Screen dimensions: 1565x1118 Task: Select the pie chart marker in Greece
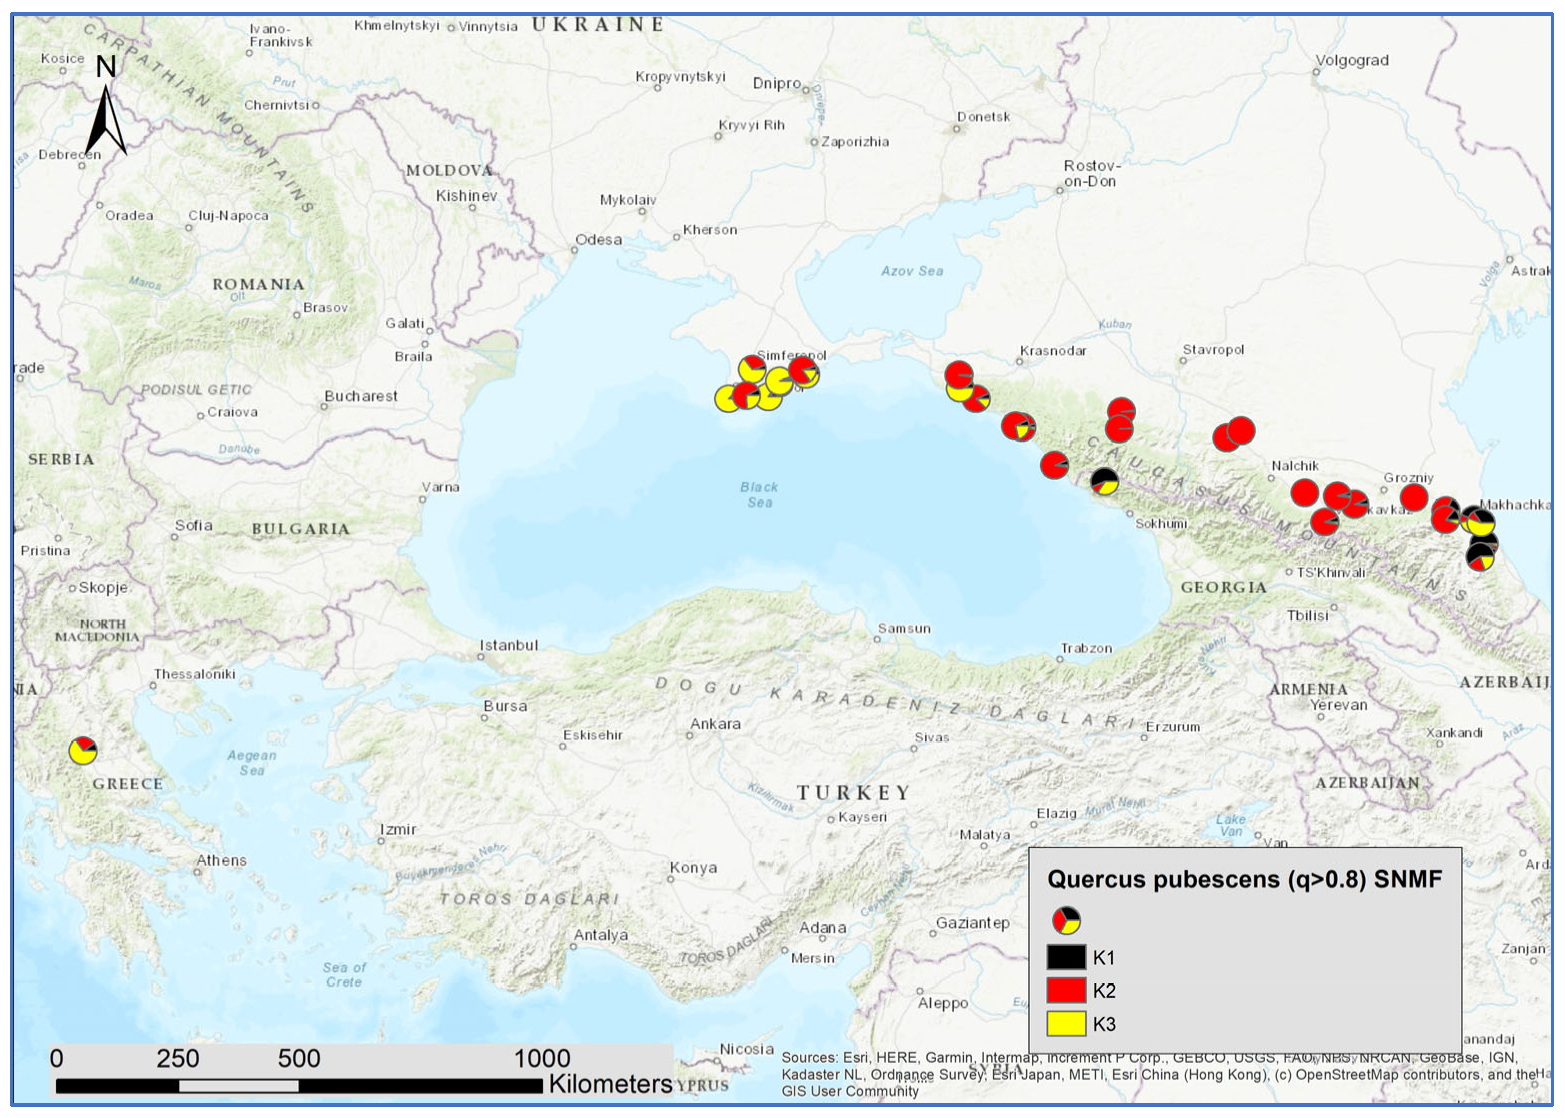pyautogui.click(x=83, y=750)
